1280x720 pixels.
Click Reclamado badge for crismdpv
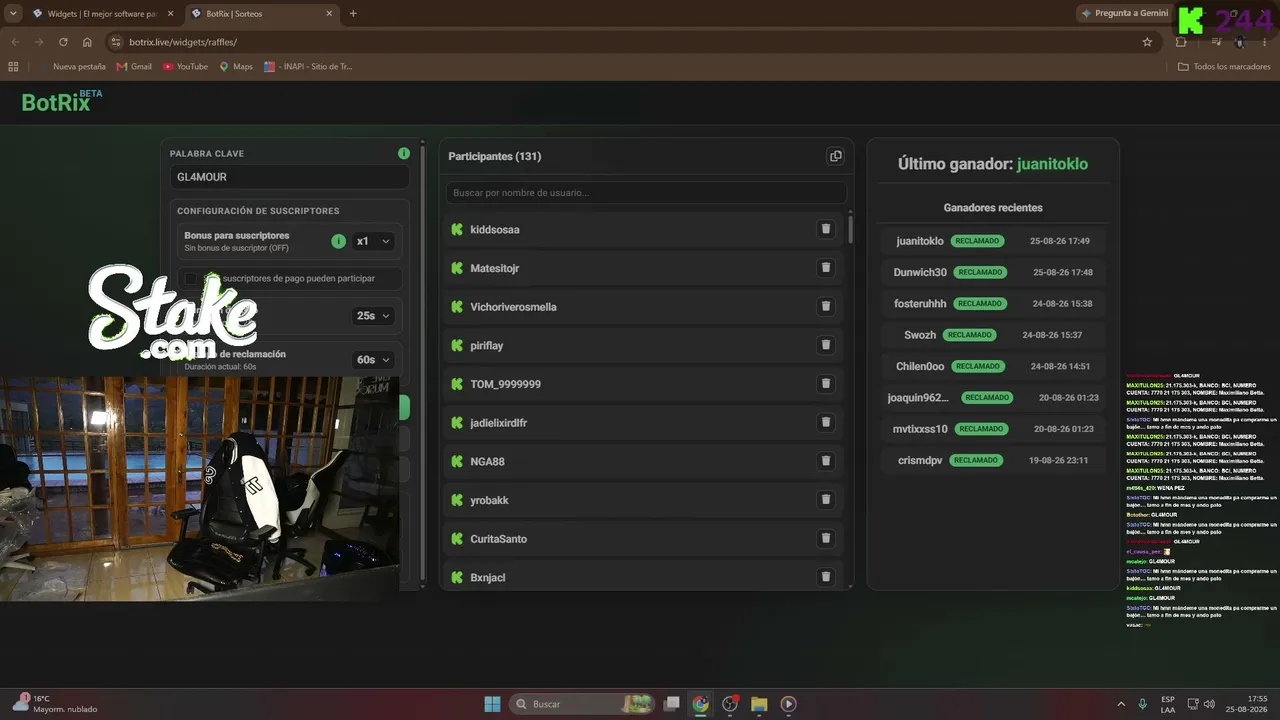pos(976,460)
